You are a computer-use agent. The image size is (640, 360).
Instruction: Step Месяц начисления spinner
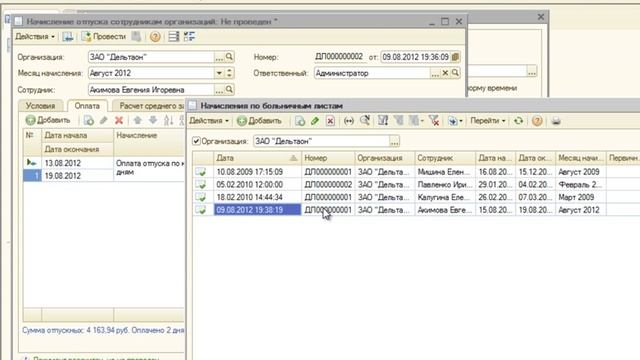pos(229,73)
